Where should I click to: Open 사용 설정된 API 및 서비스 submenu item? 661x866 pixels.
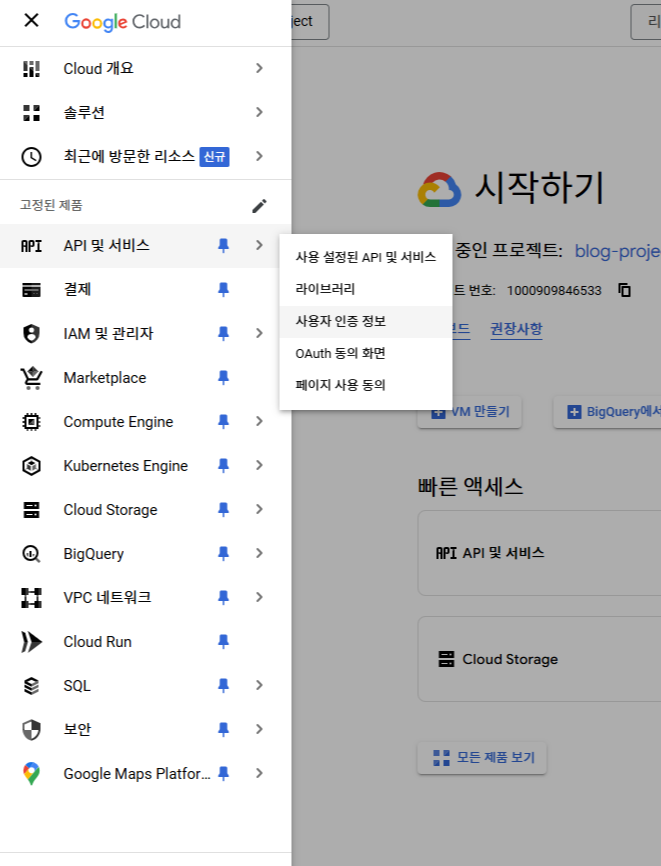tap(366, 257)
